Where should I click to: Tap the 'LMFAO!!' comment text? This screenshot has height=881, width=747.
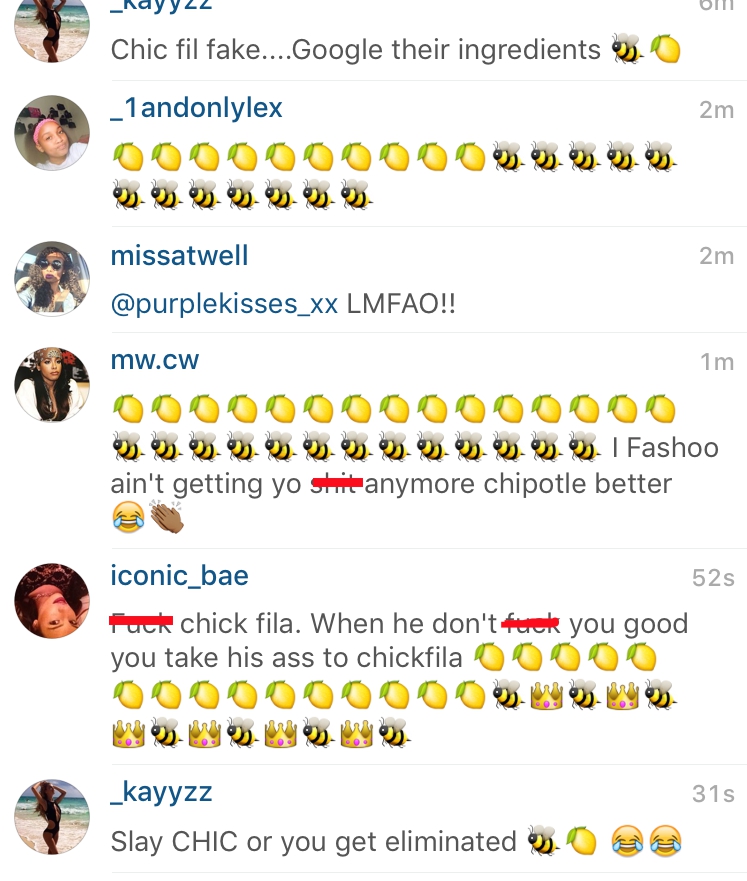tap(401, 304)
